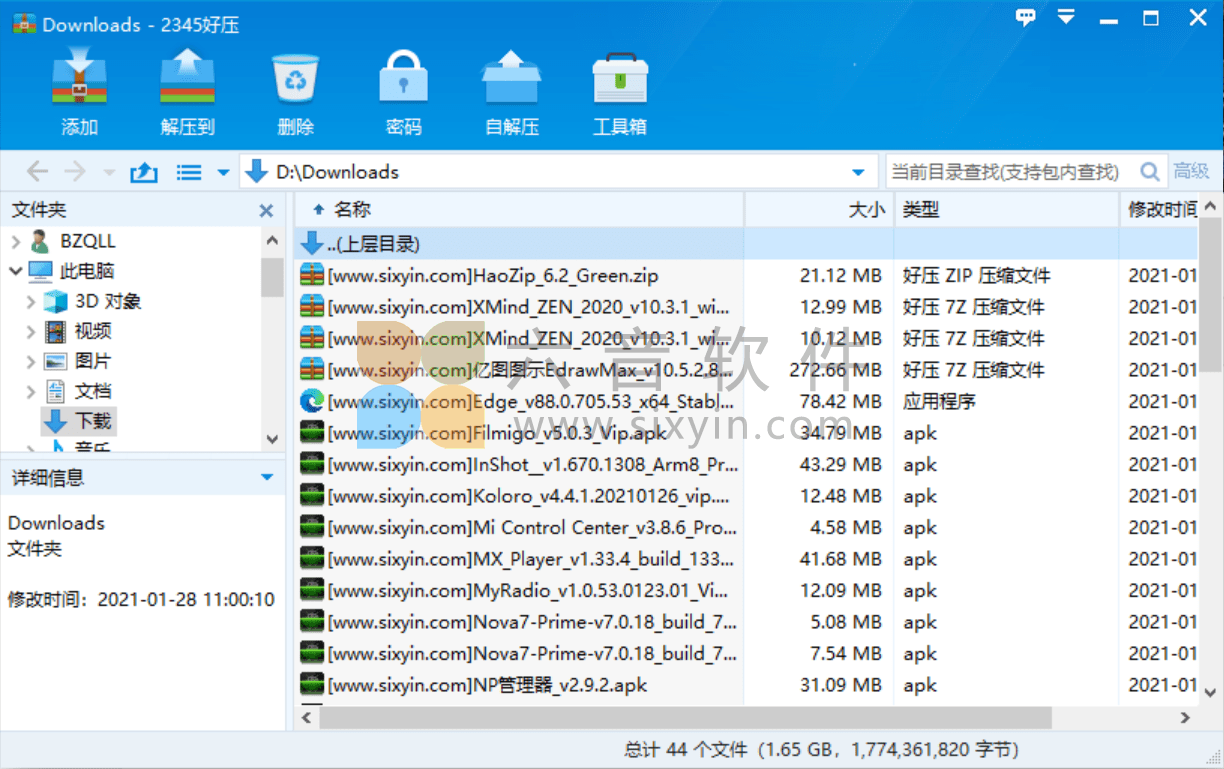Select the 解压到 (Extract to) icon
The image size is (1224, 769).
pyautogui.click(x=187, y=90)
